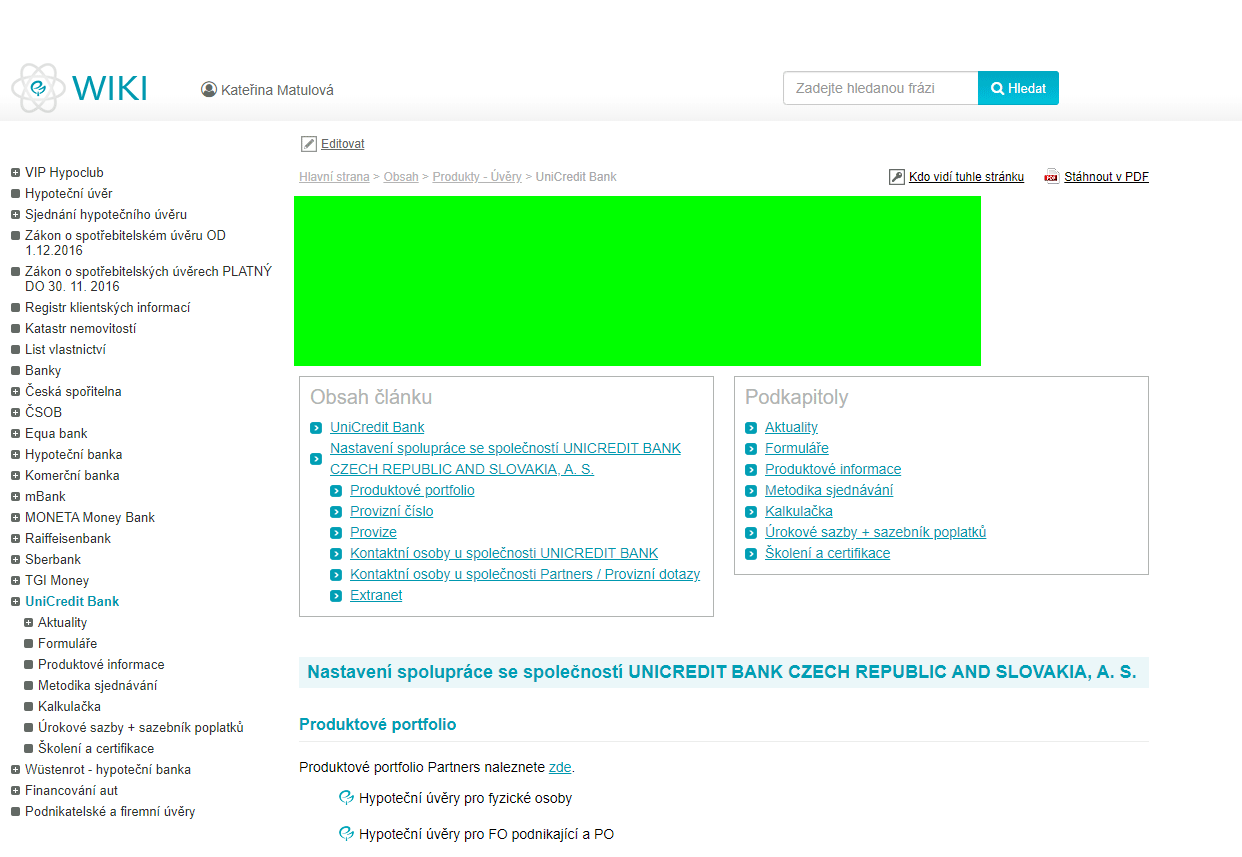Expand the Aktuality subnode under UniCredit Bank
This screenshot has height=857, width=1242.
[x=28, y=623]
